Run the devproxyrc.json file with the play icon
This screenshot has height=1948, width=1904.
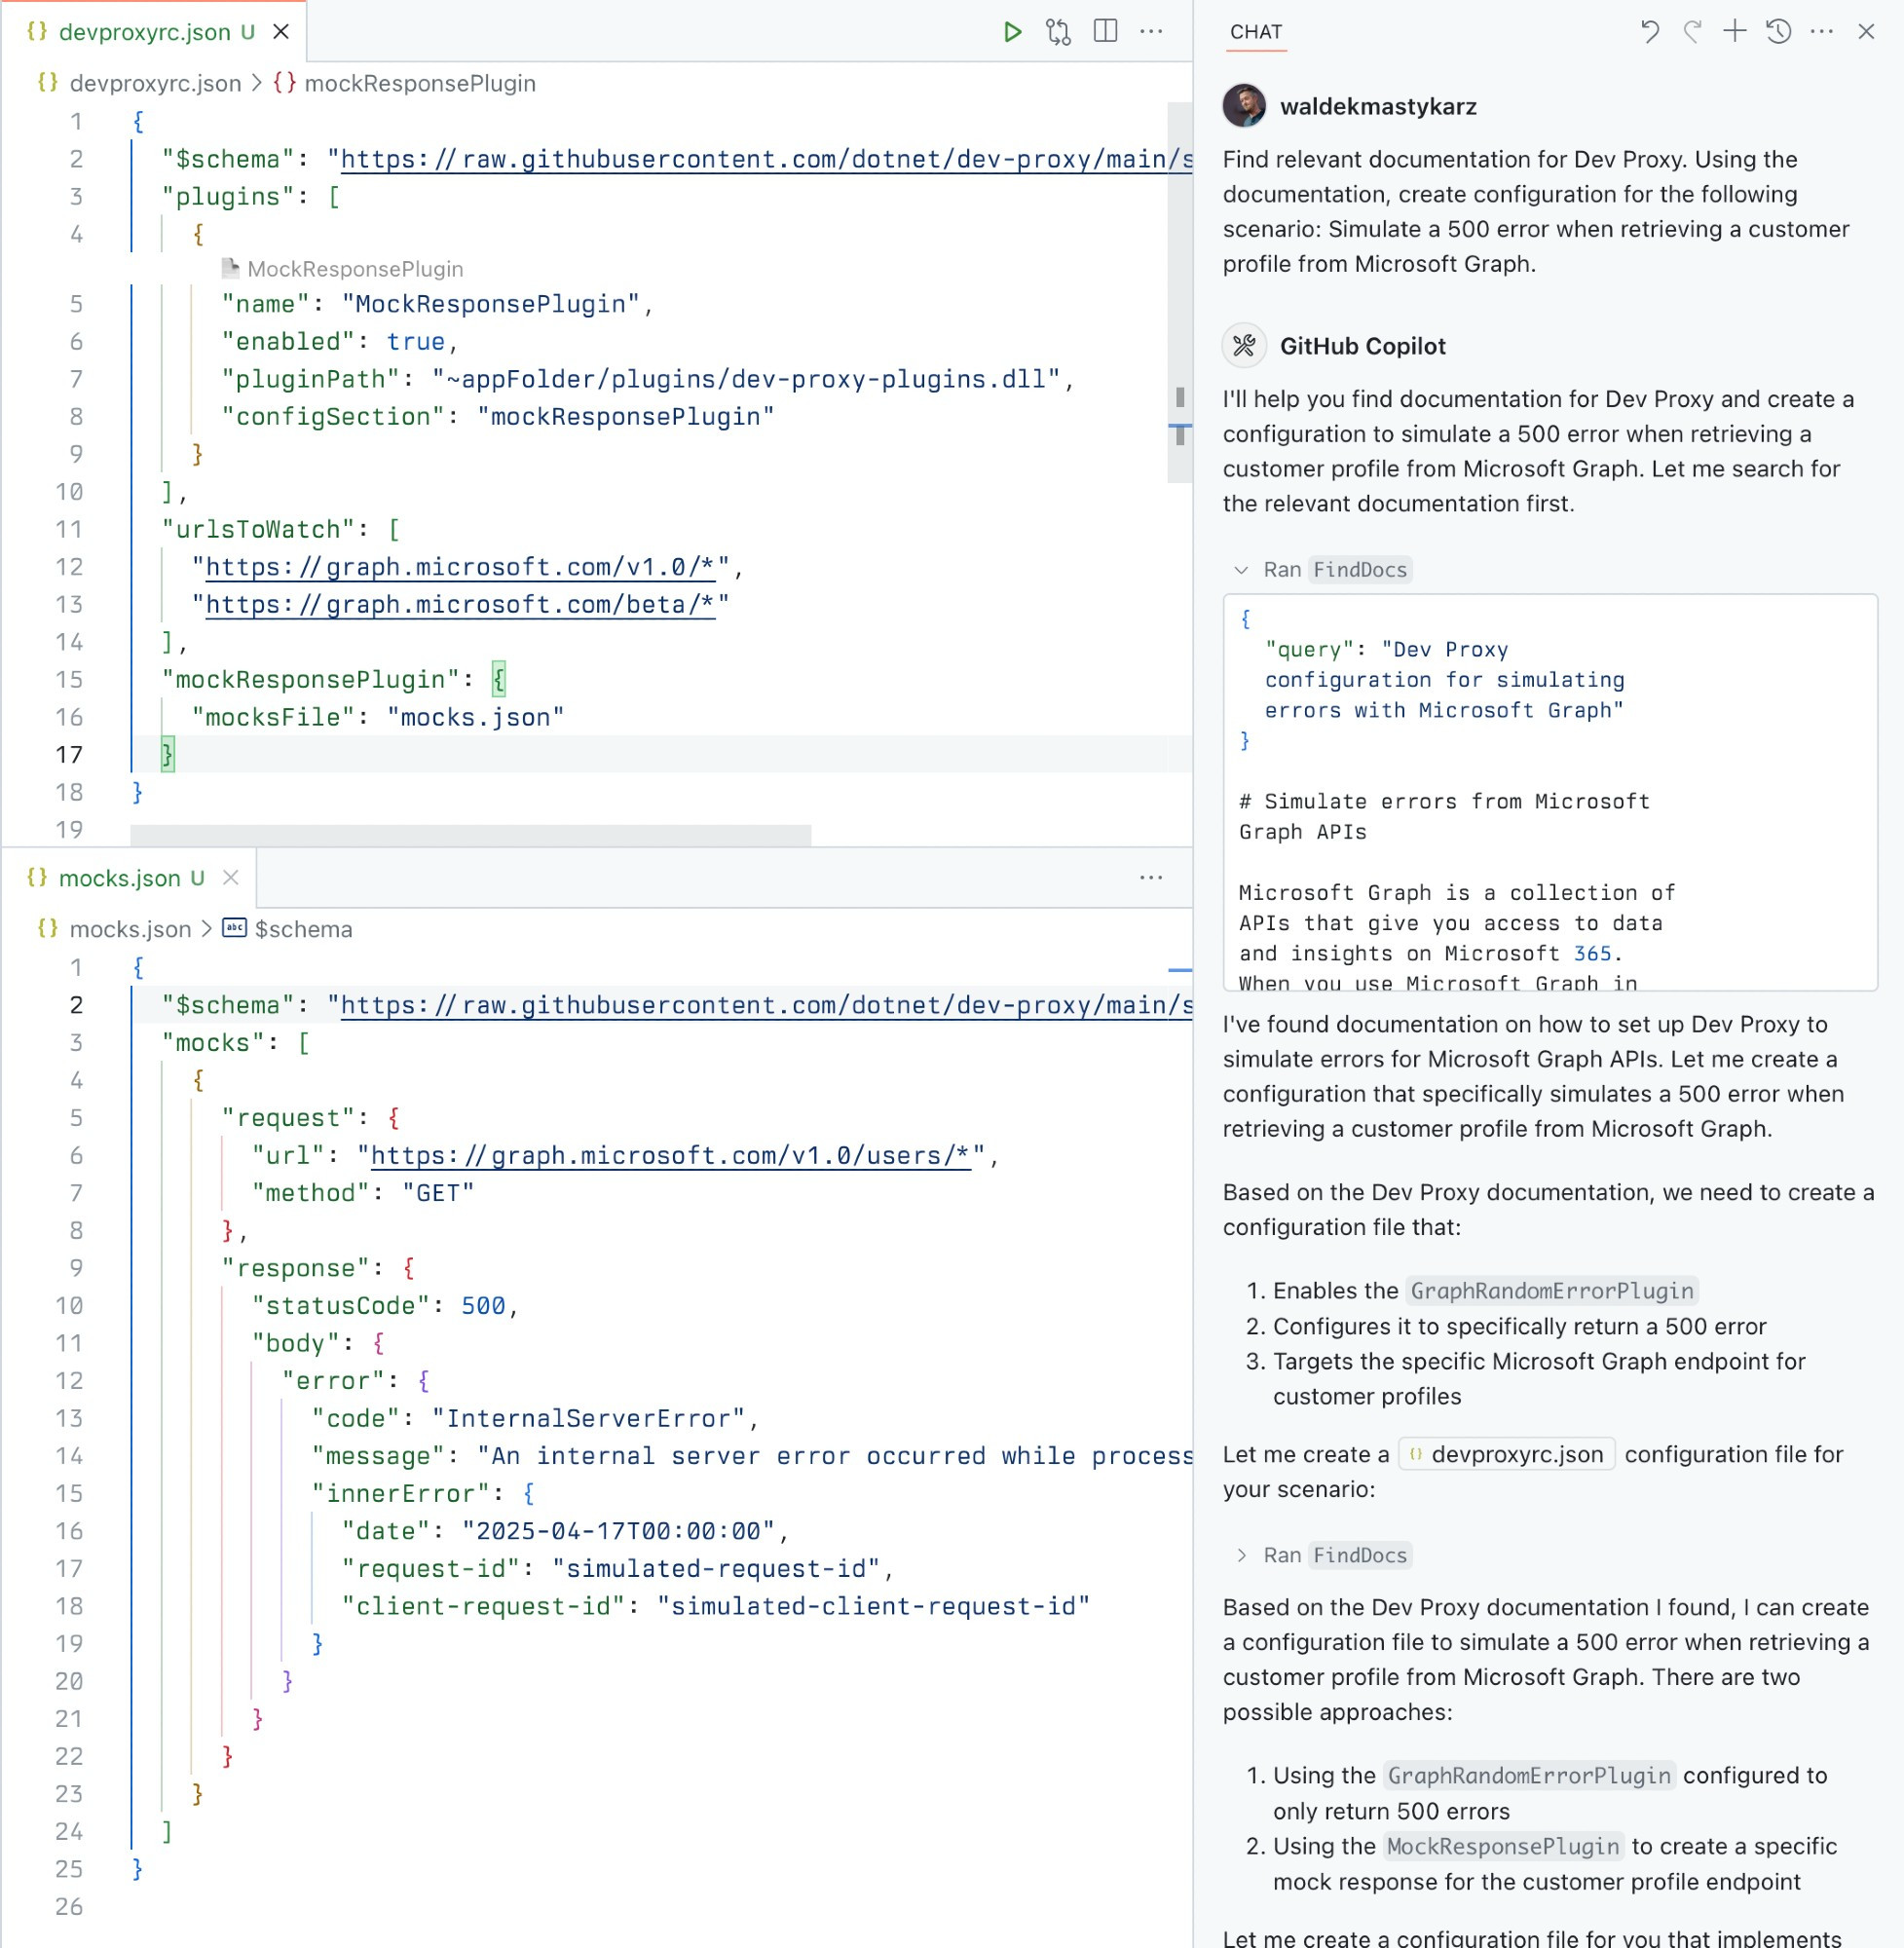pyautogui.click(x=1013, y=31)
